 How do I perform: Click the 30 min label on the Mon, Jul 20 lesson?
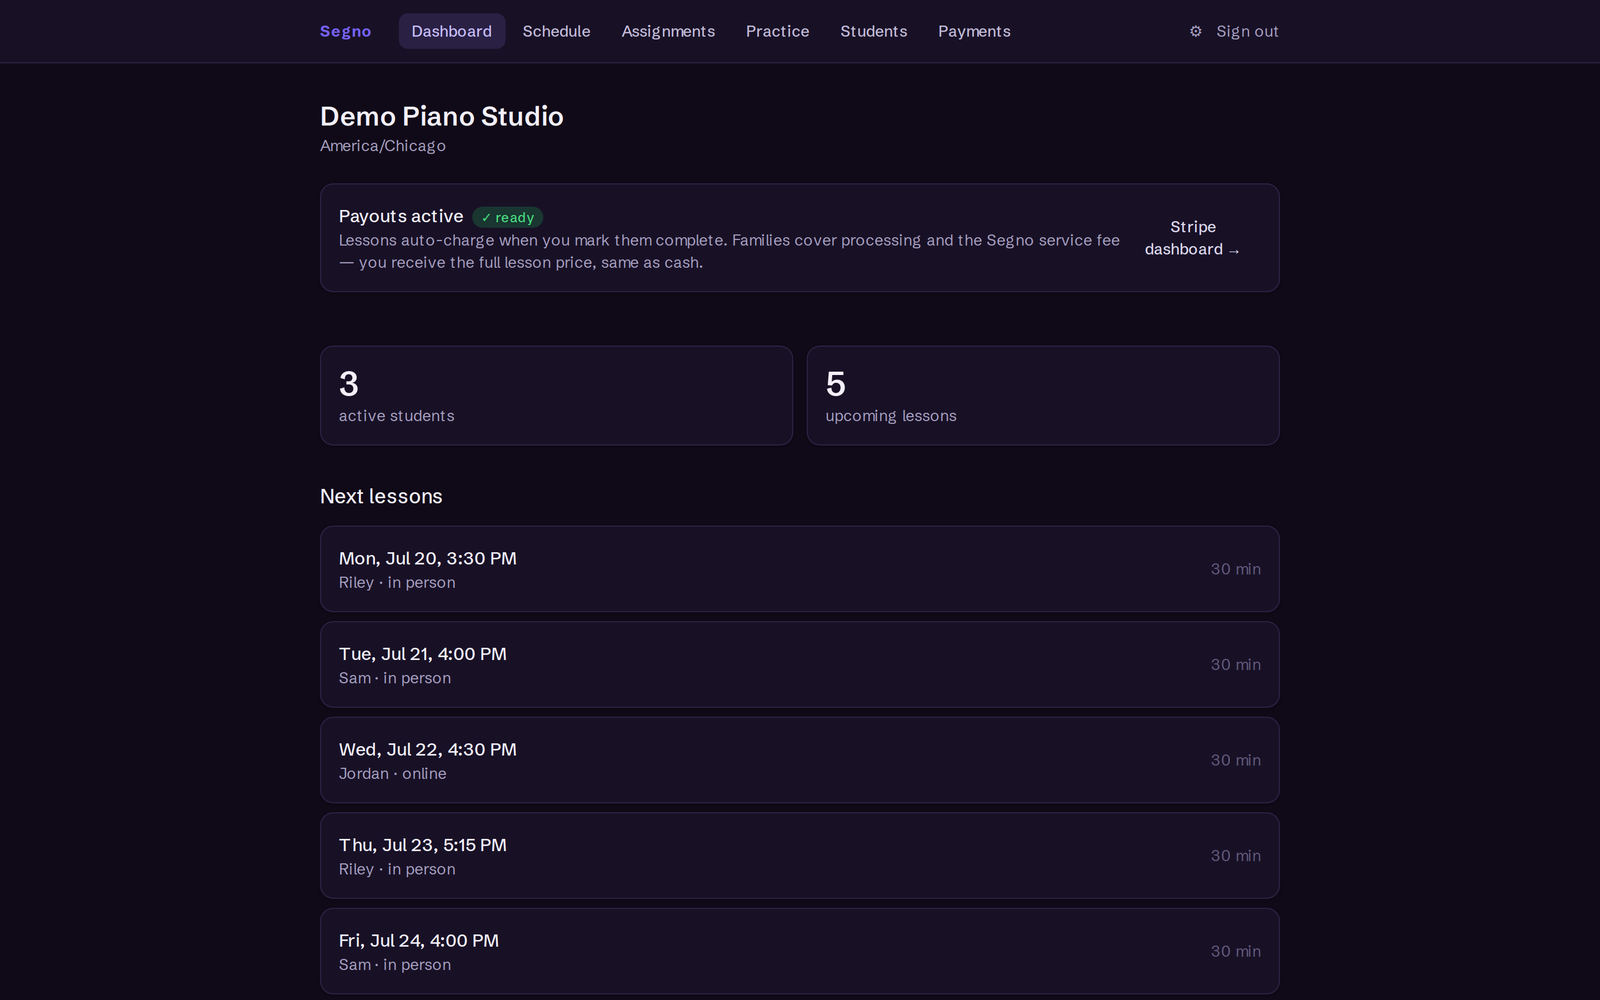click(1236, 569)
